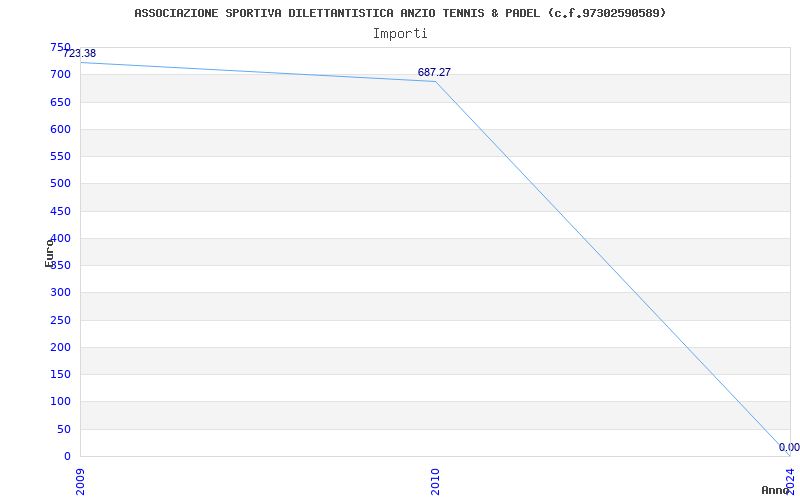The image size is (800, 500).
Task: Click the 600 y-axis tick label
Action: [60, 129]
